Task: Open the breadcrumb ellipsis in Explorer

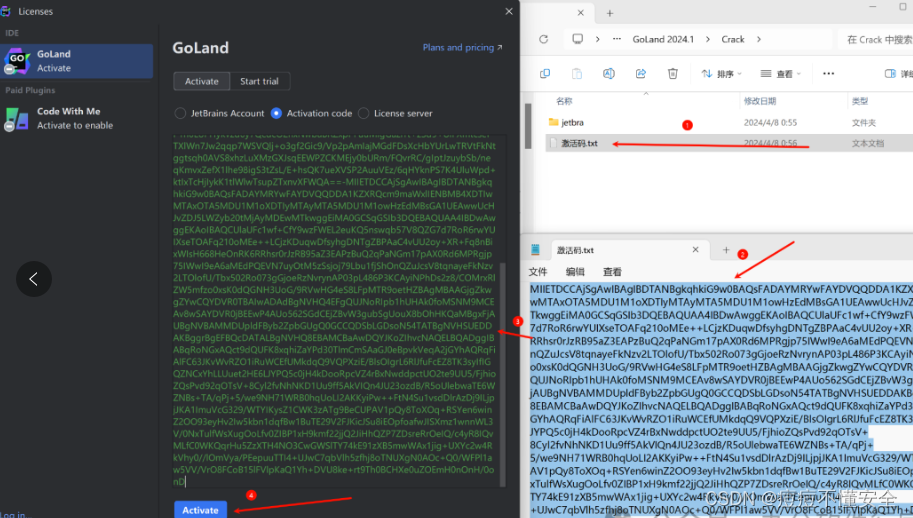Action: (617, 39)
